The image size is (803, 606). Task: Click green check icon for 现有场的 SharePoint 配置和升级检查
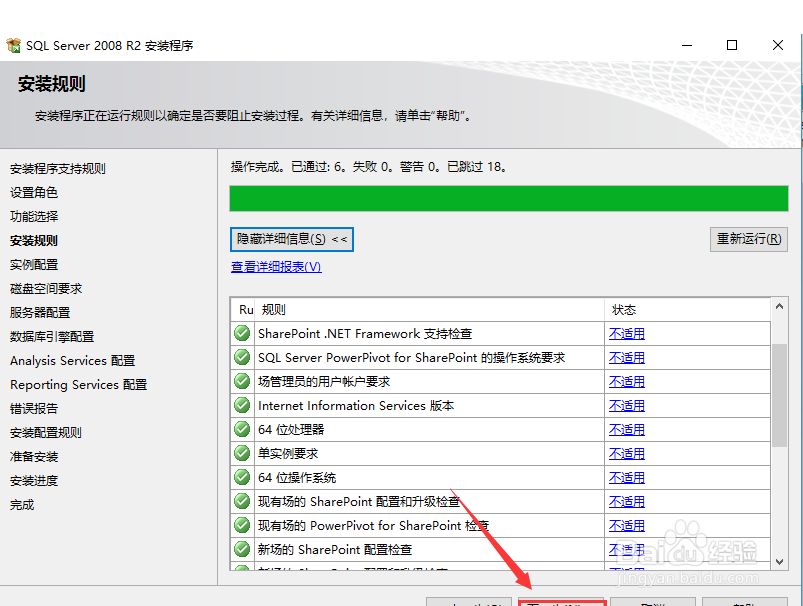[x=242, y=501]
